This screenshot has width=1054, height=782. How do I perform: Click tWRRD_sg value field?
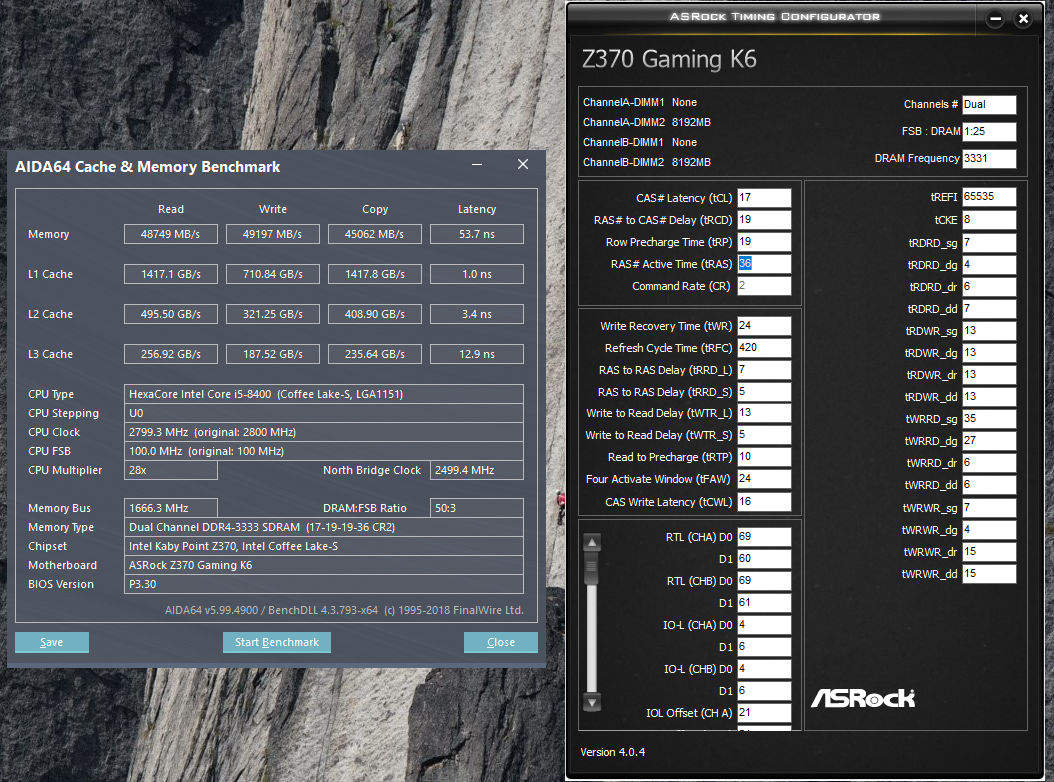[989, 419]
